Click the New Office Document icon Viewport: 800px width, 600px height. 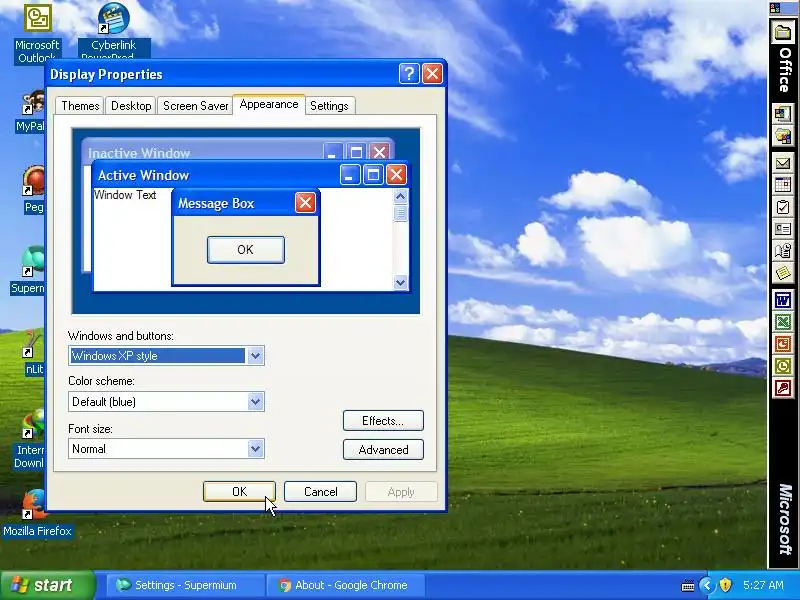pyautogui.click(x=783, y=113)
